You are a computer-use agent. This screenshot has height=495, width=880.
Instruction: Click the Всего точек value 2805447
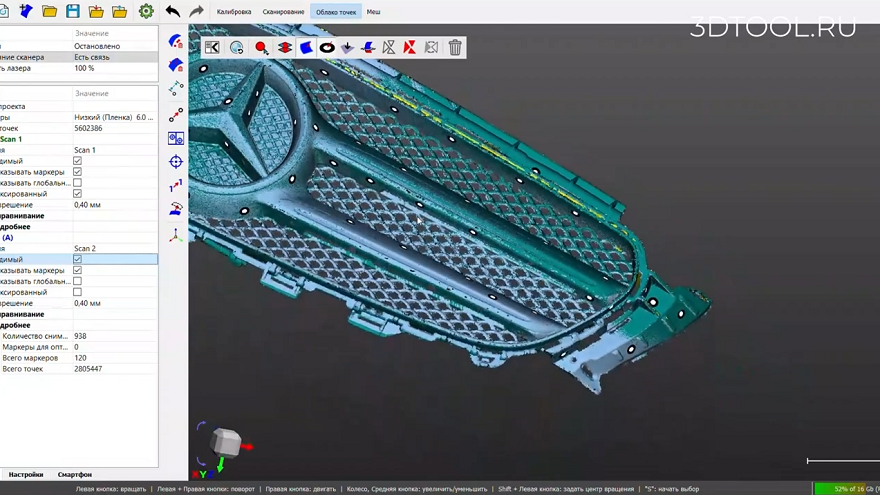(x=88, y=369)
